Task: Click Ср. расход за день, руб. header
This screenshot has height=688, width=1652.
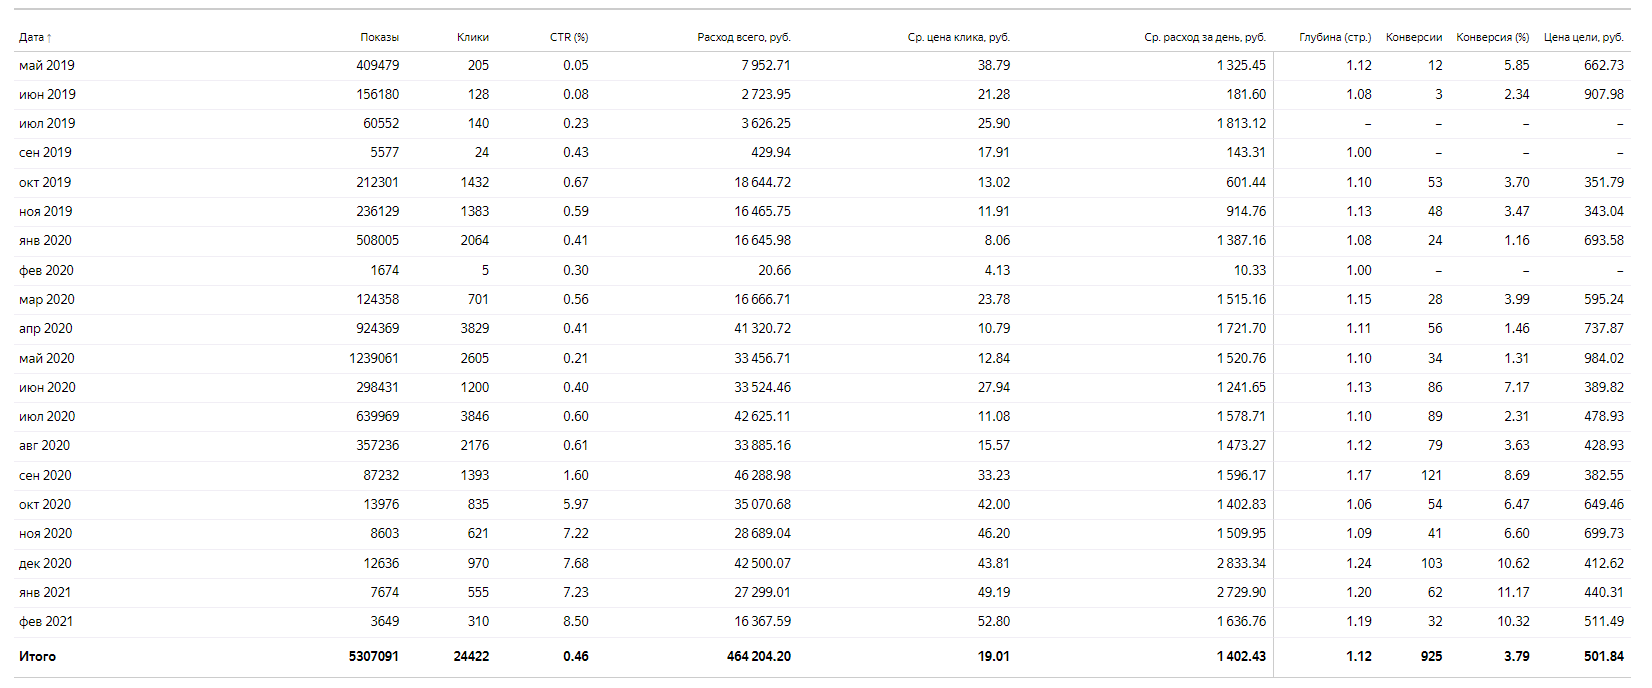Action: point(1204,38)
